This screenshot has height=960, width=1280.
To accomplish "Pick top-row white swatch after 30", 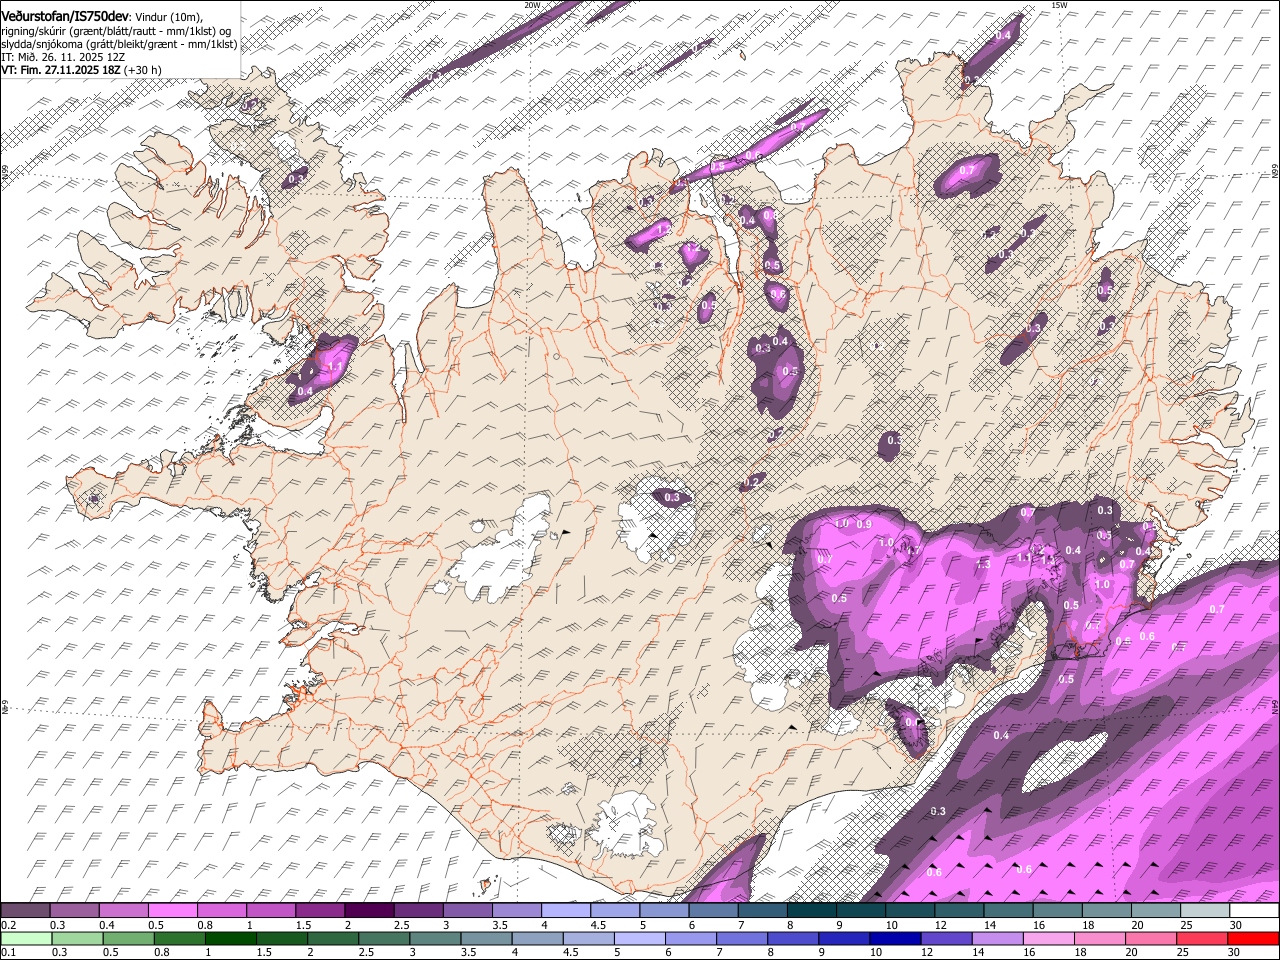I will 1255,911.
